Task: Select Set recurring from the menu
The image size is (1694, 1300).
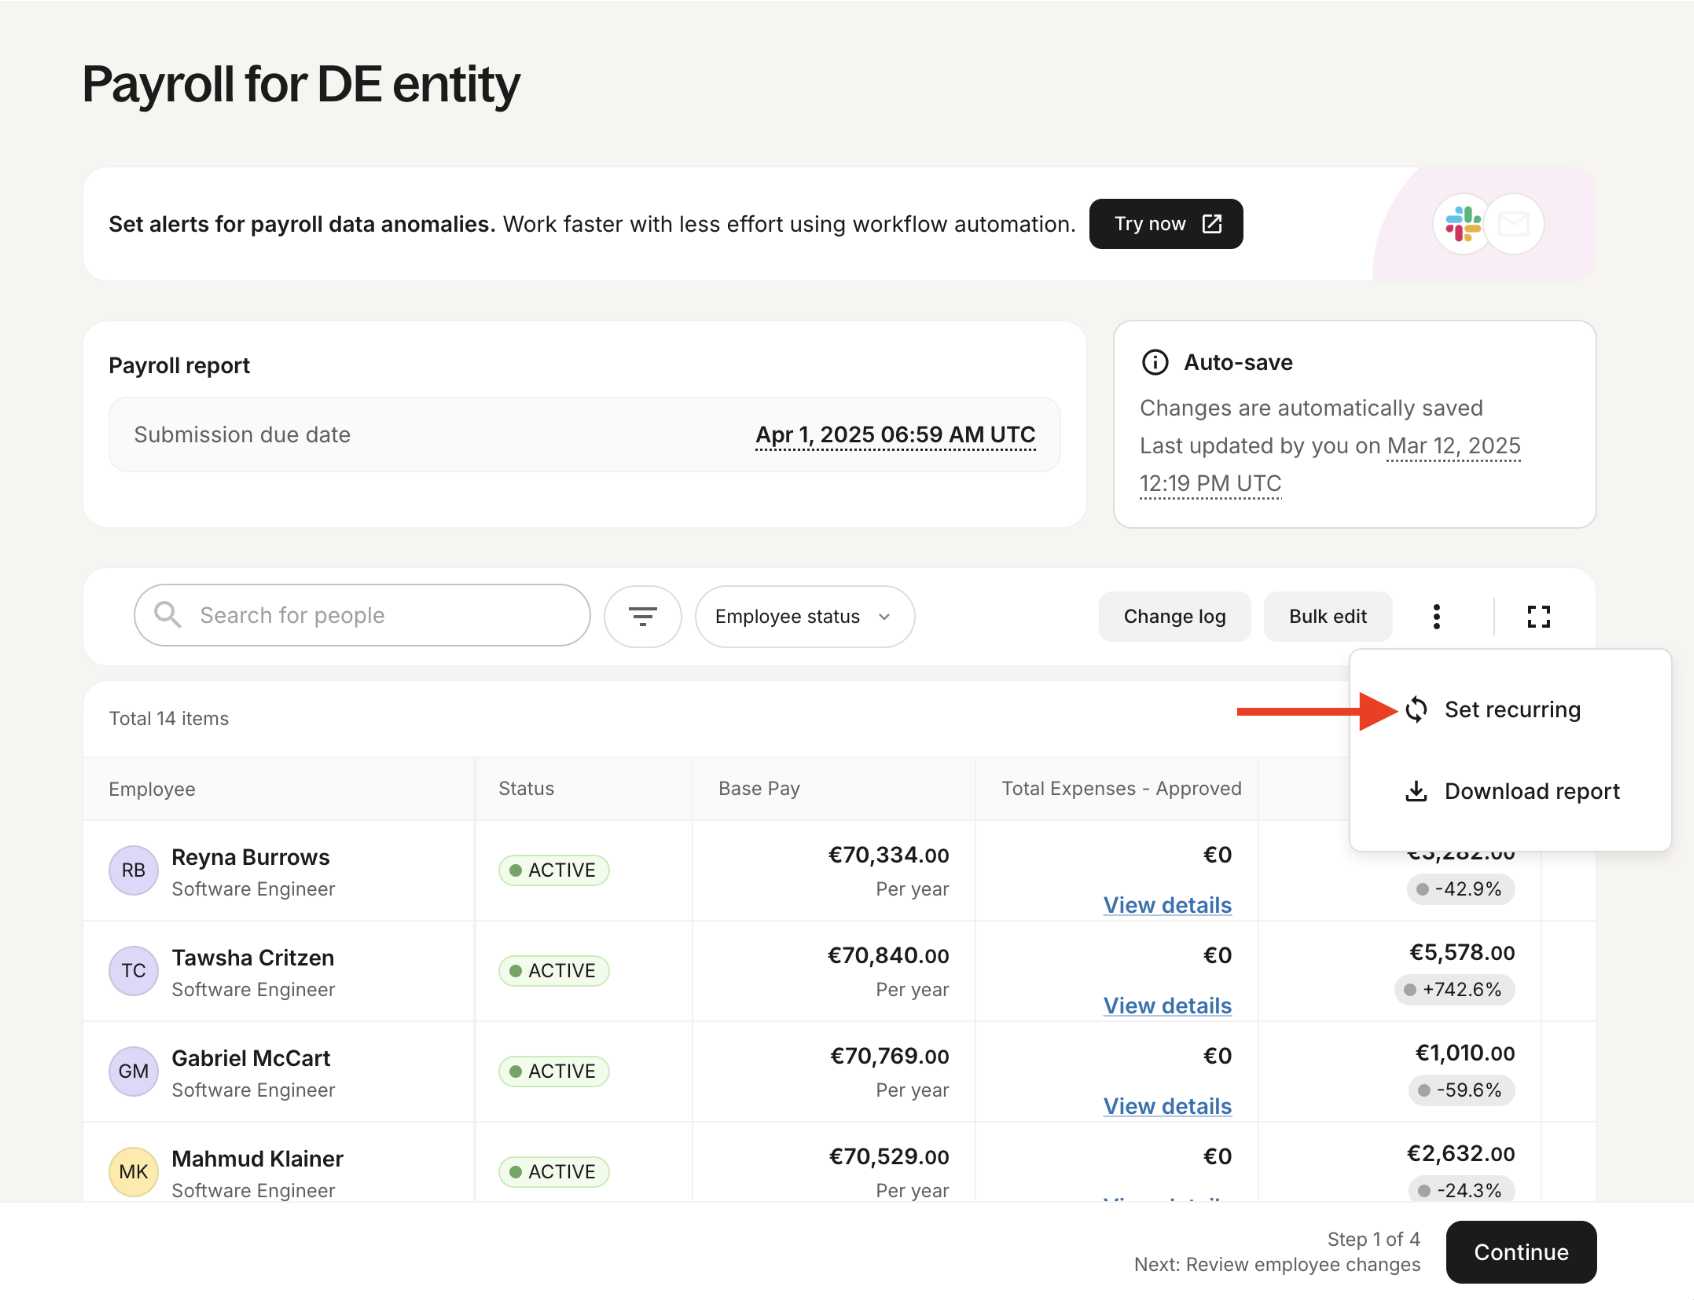Action: 1511,710
